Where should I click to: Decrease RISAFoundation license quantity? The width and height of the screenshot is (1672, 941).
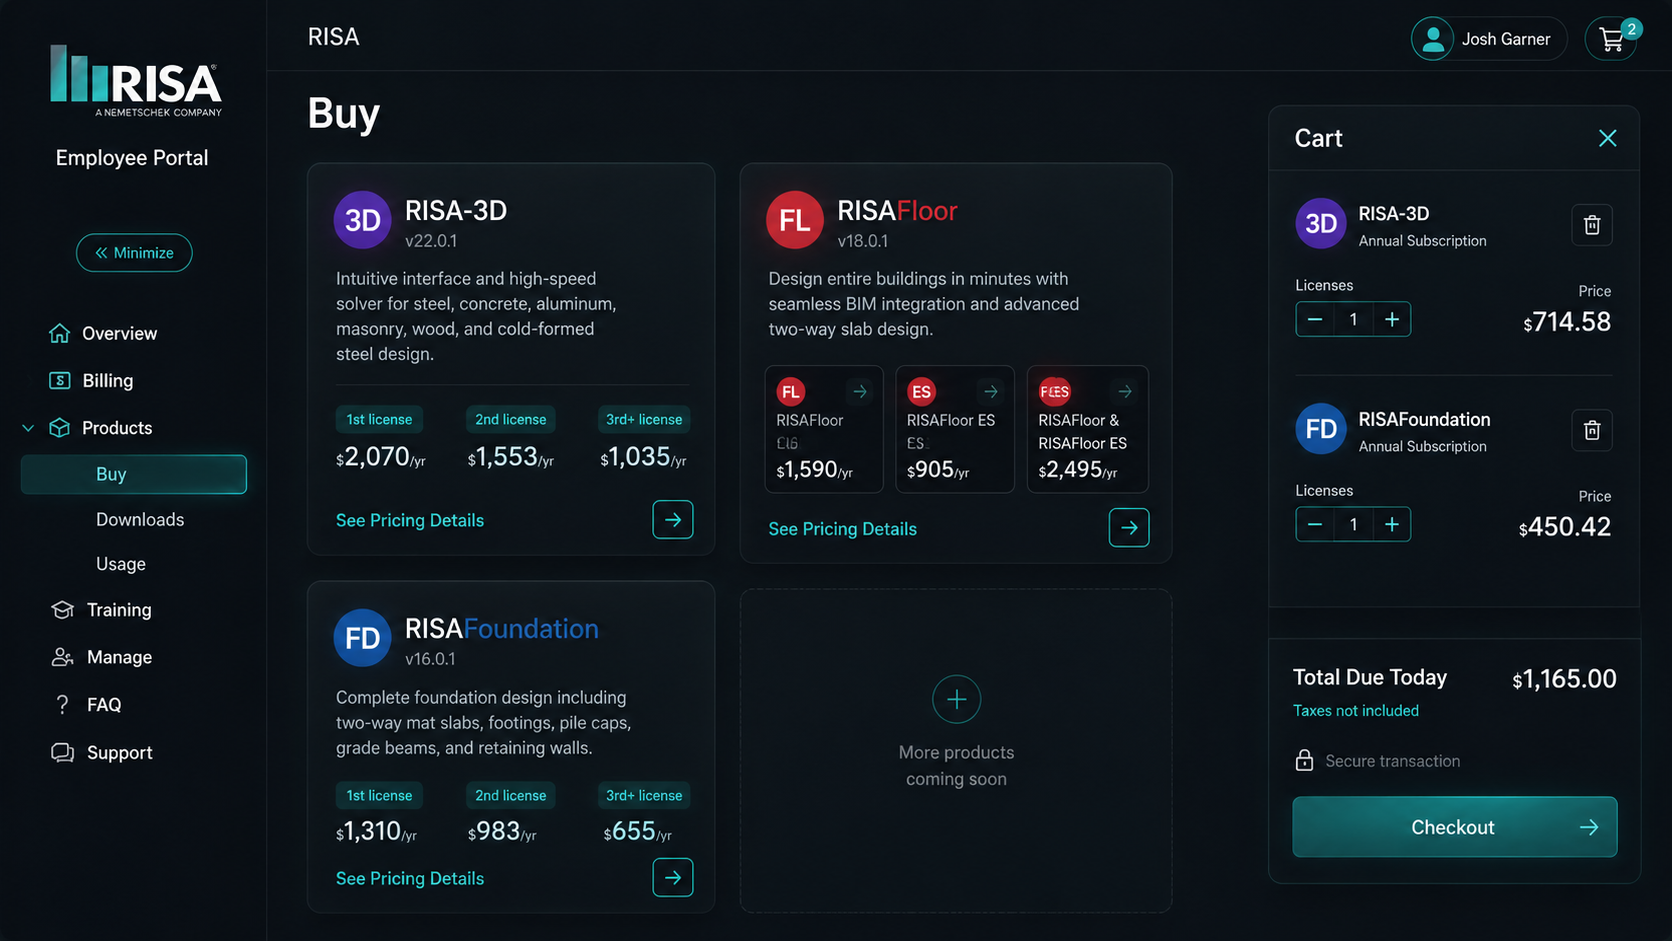(x=1315, y=524)
